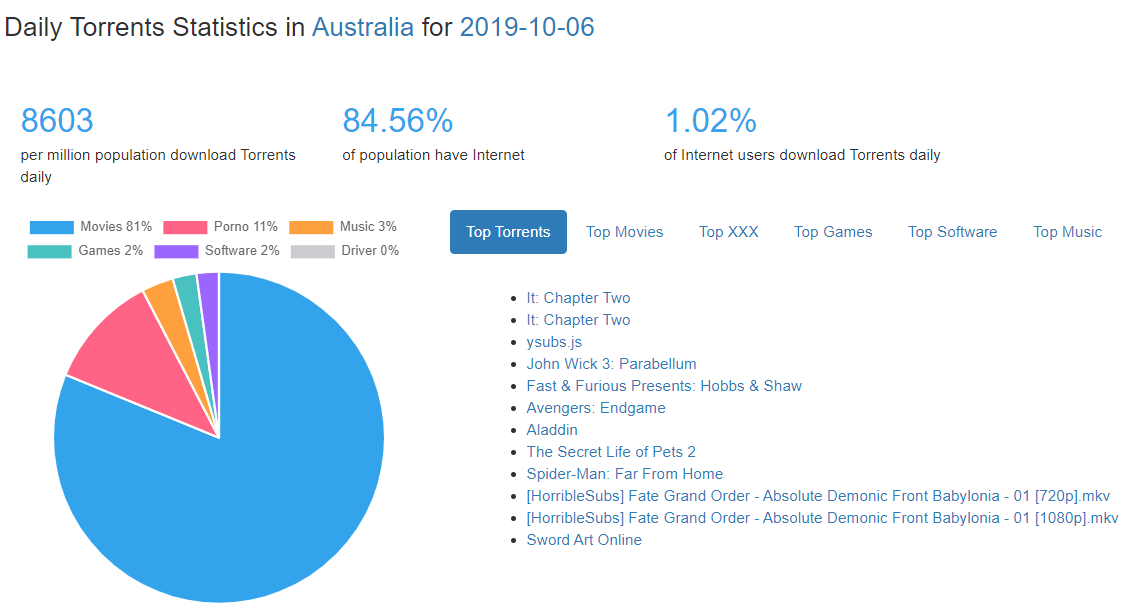Click the Driver 0% gray legend swatch
The height and width of the screenshot is (613, 1134).
(312, 251)
